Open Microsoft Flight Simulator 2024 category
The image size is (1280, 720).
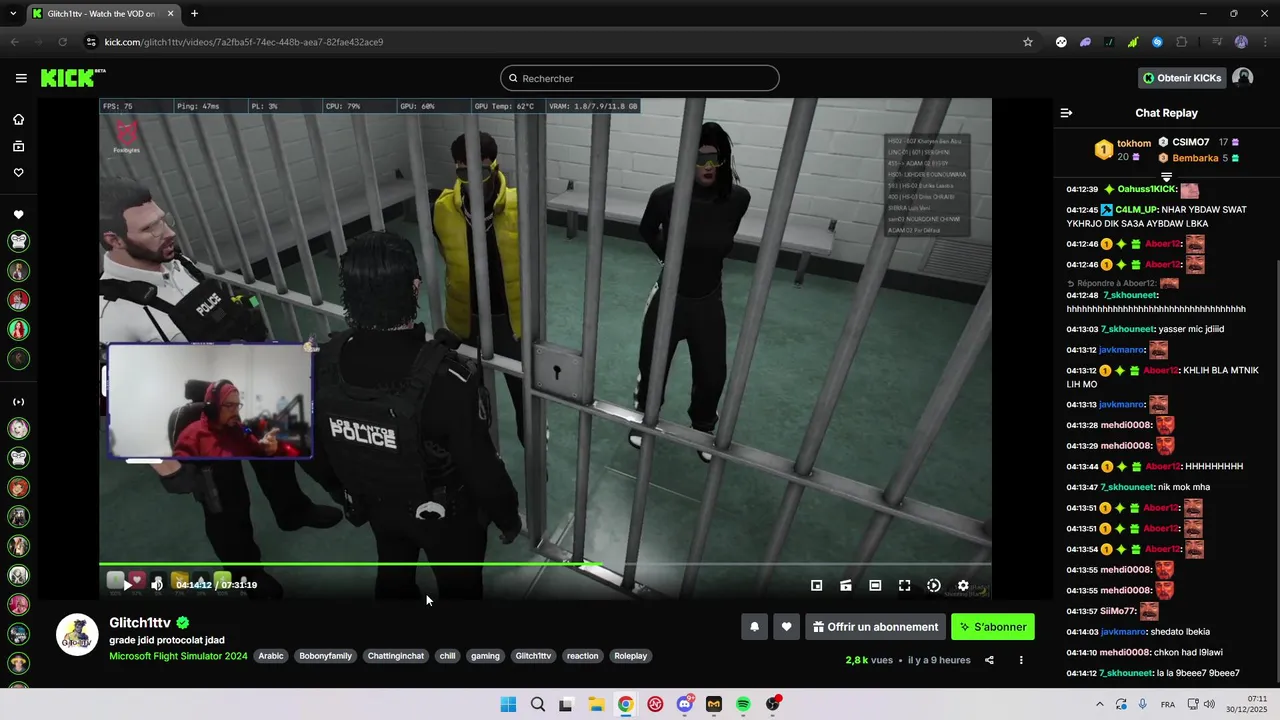coord(178,656)
